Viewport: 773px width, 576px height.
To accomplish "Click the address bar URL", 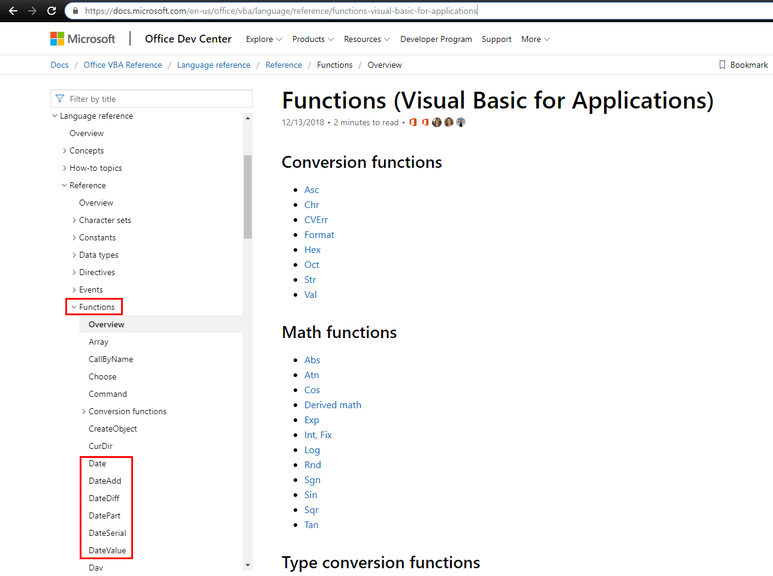I will tap(281, 10).
